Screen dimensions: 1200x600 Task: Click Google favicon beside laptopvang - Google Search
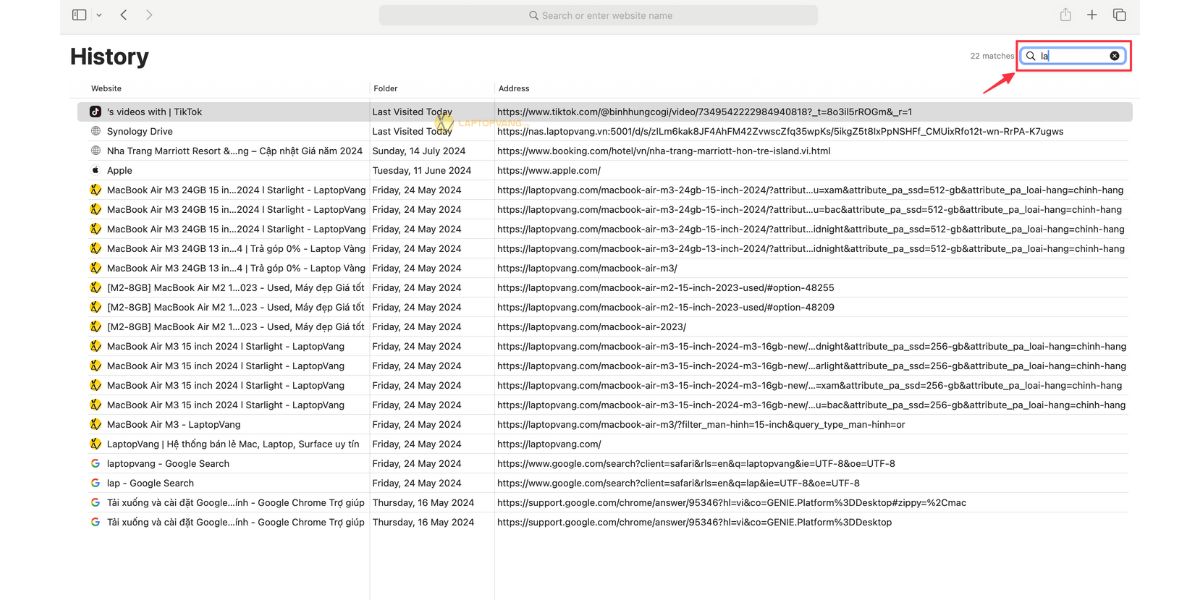tap(95, 463)
